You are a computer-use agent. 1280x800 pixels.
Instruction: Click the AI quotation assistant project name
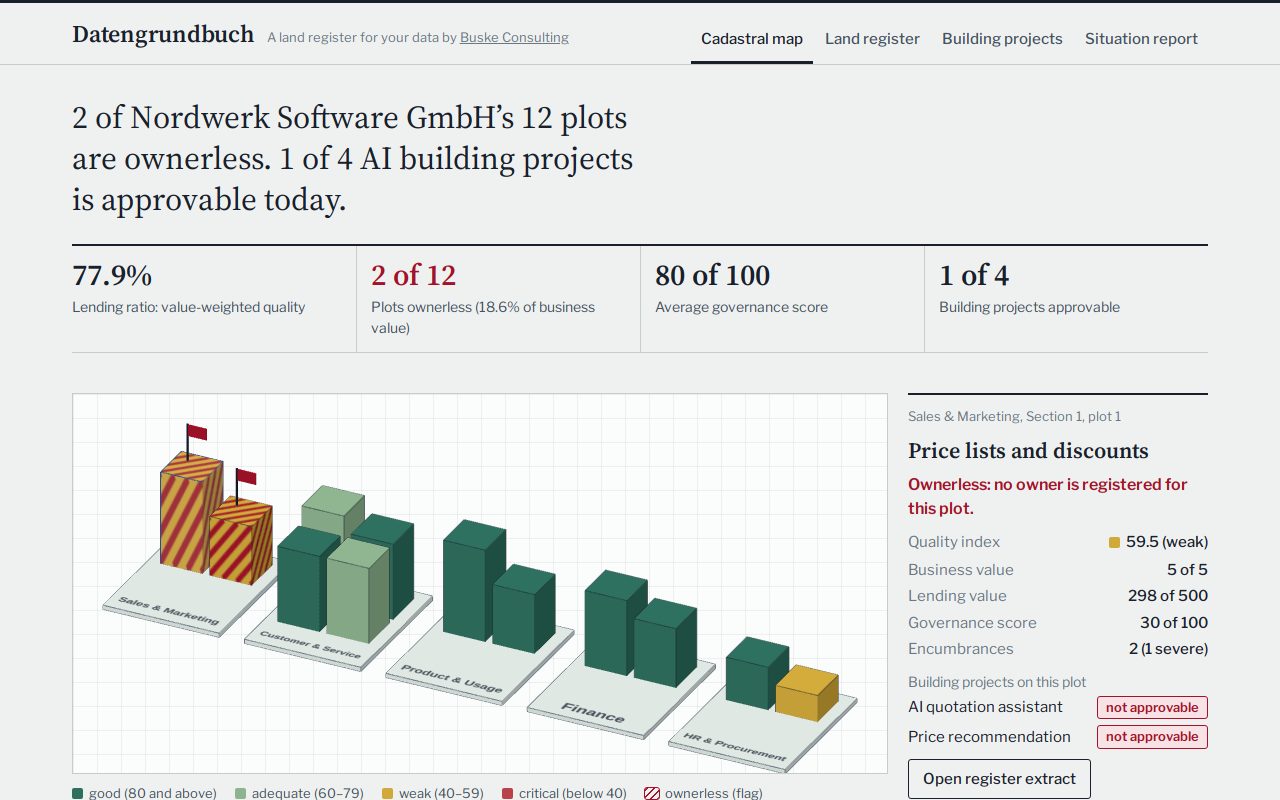tap(985, 707)
